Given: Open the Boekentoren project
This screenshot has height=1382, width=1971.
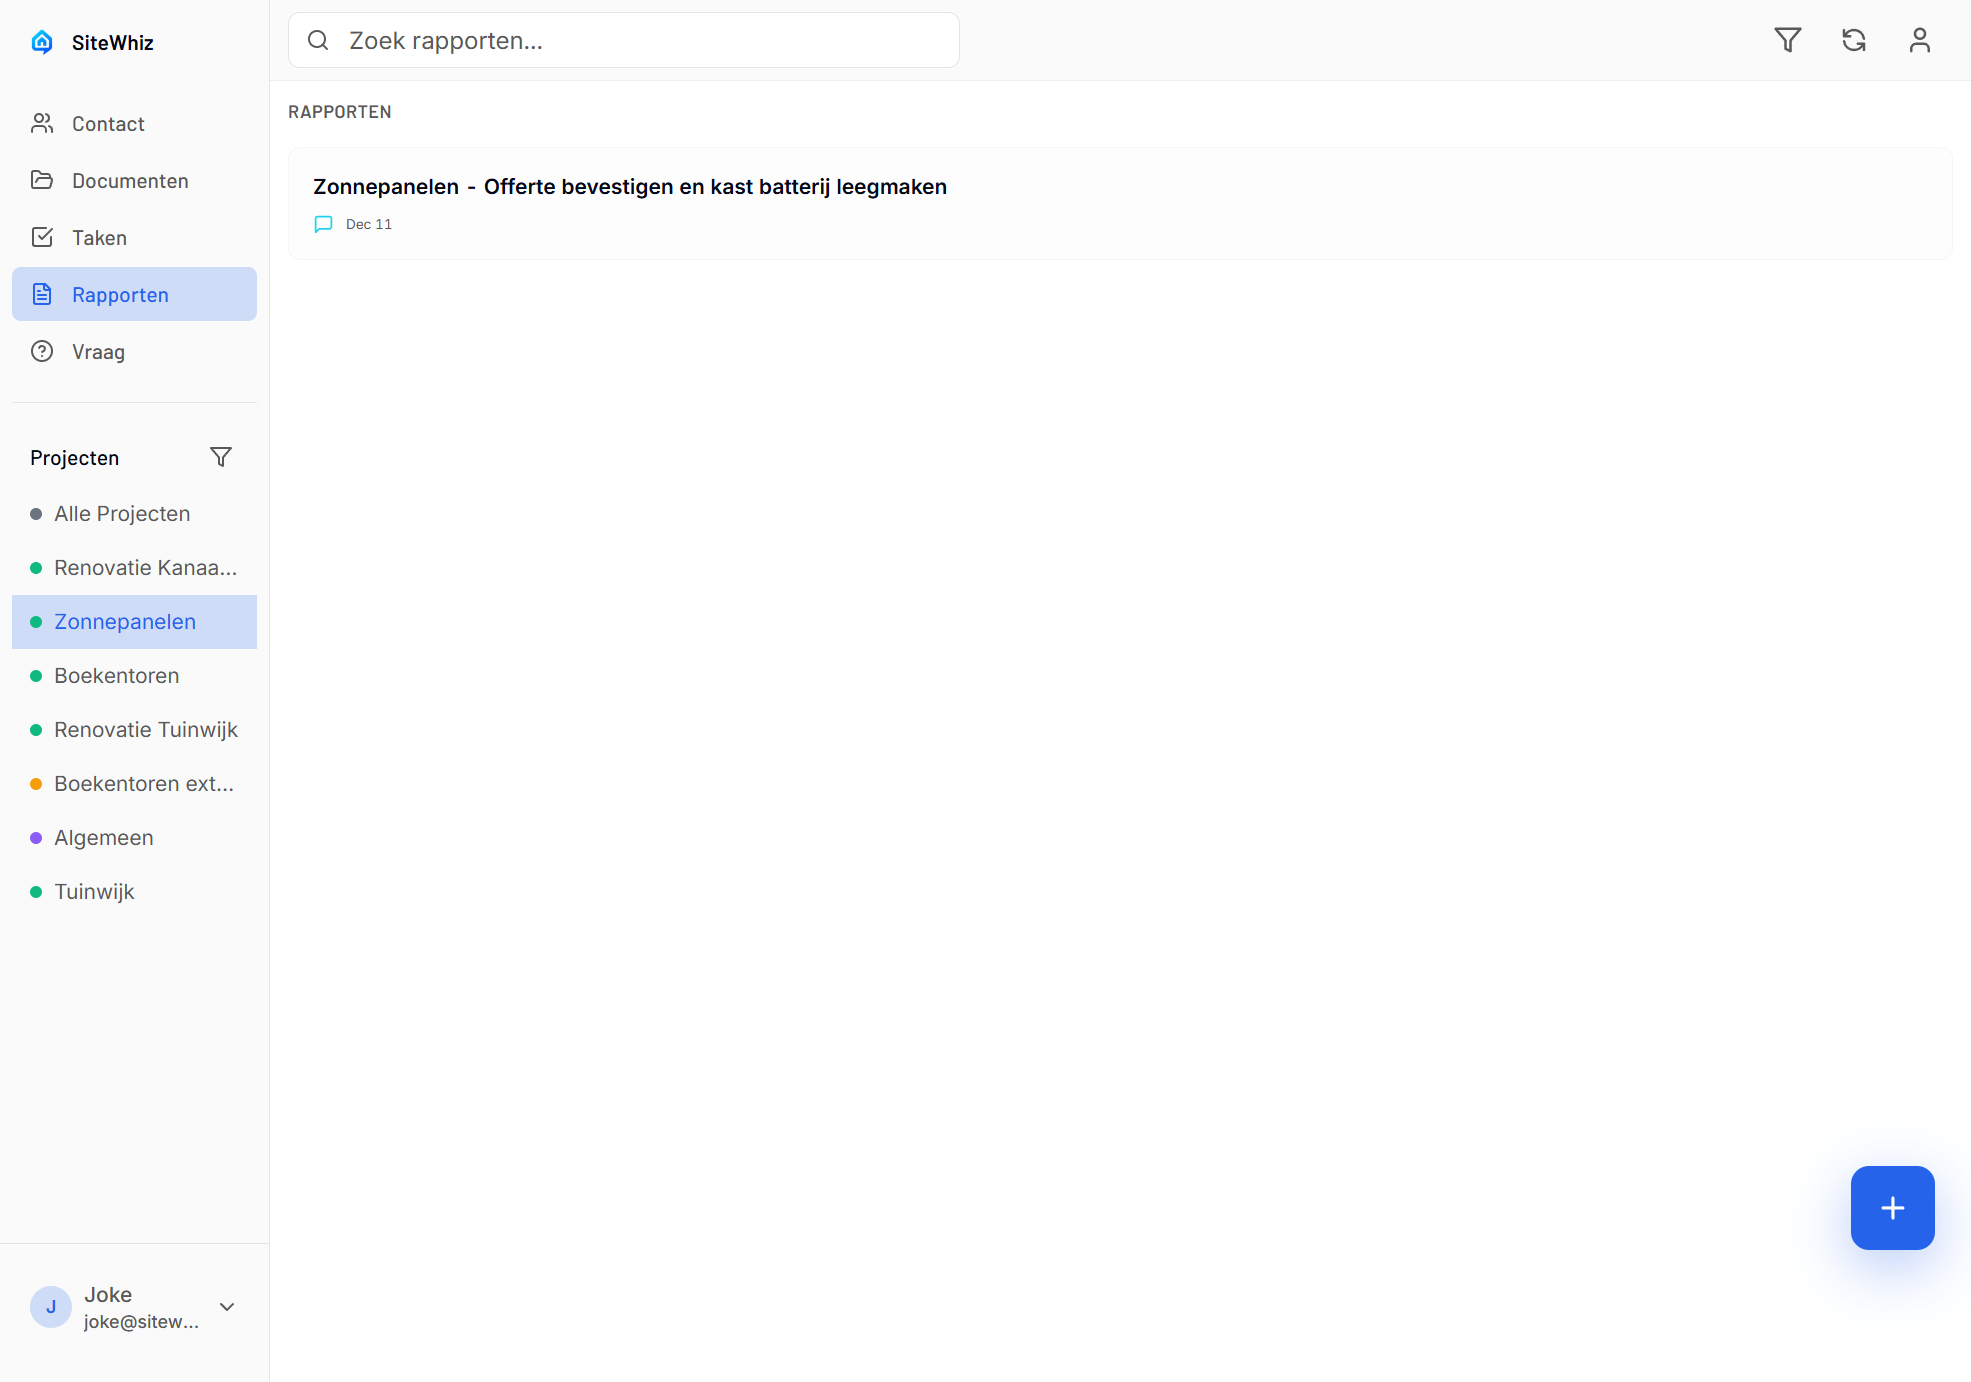Looking at the screenshot, I should click(116, 675).
